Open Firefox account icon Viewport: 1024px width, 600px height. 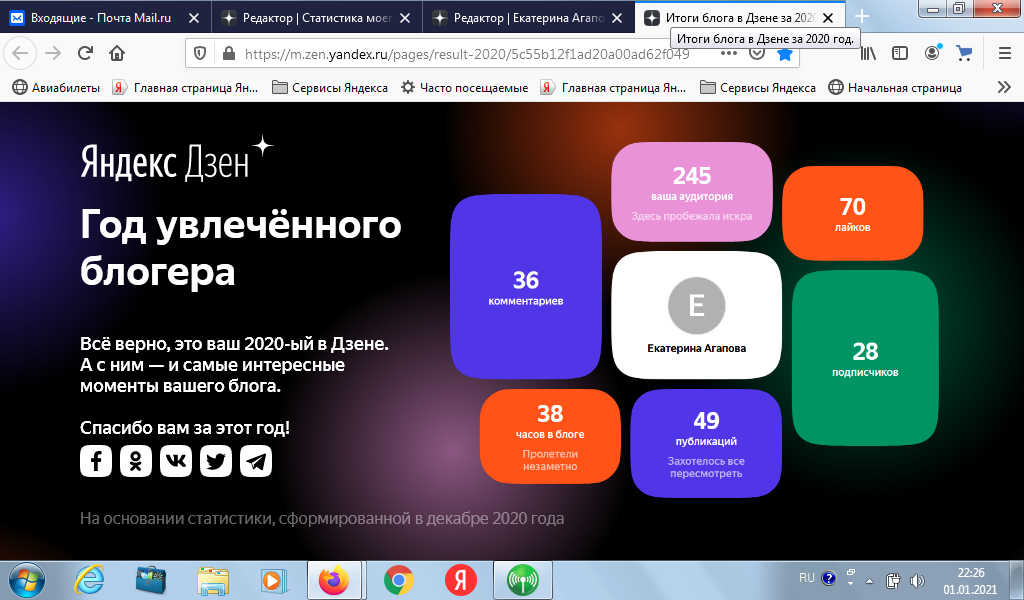click(x=933, y=53)
